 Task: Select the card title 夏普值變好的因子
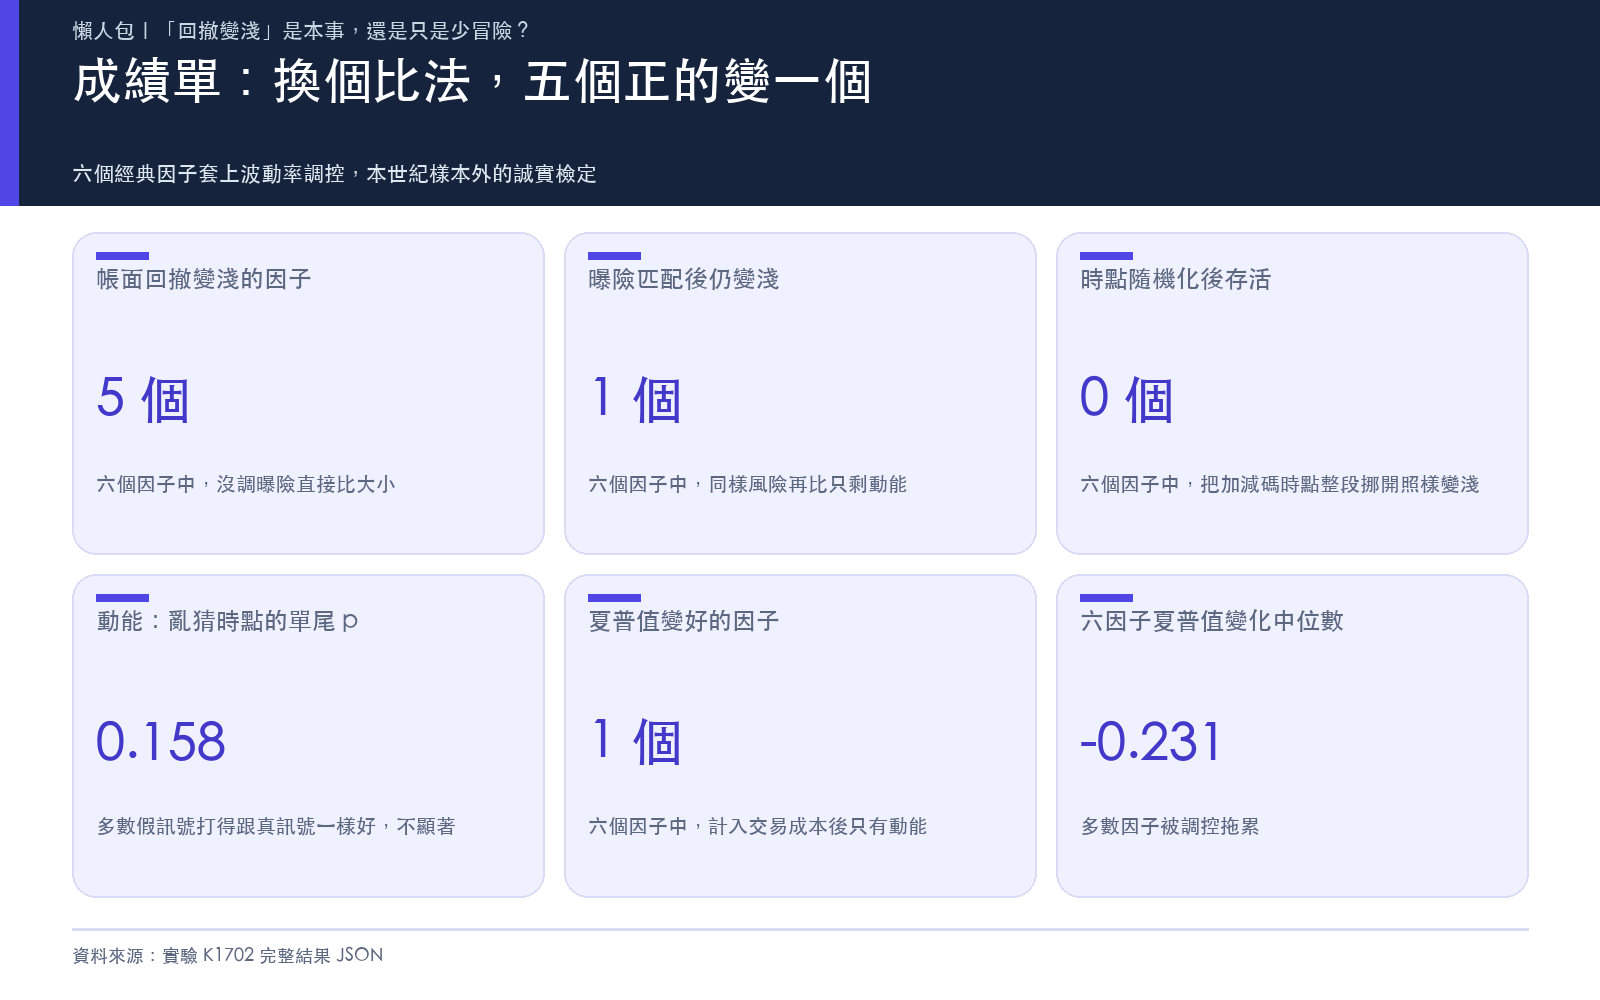(x=684, y=621)
